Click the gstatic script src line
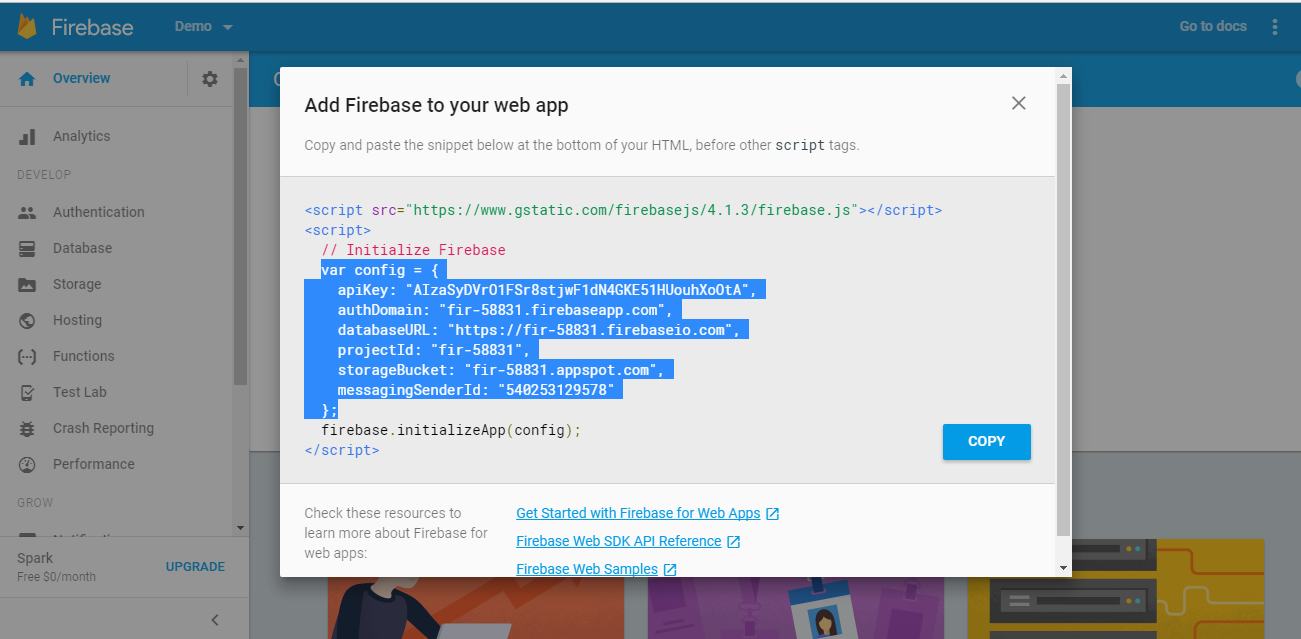 click(623, 210)
